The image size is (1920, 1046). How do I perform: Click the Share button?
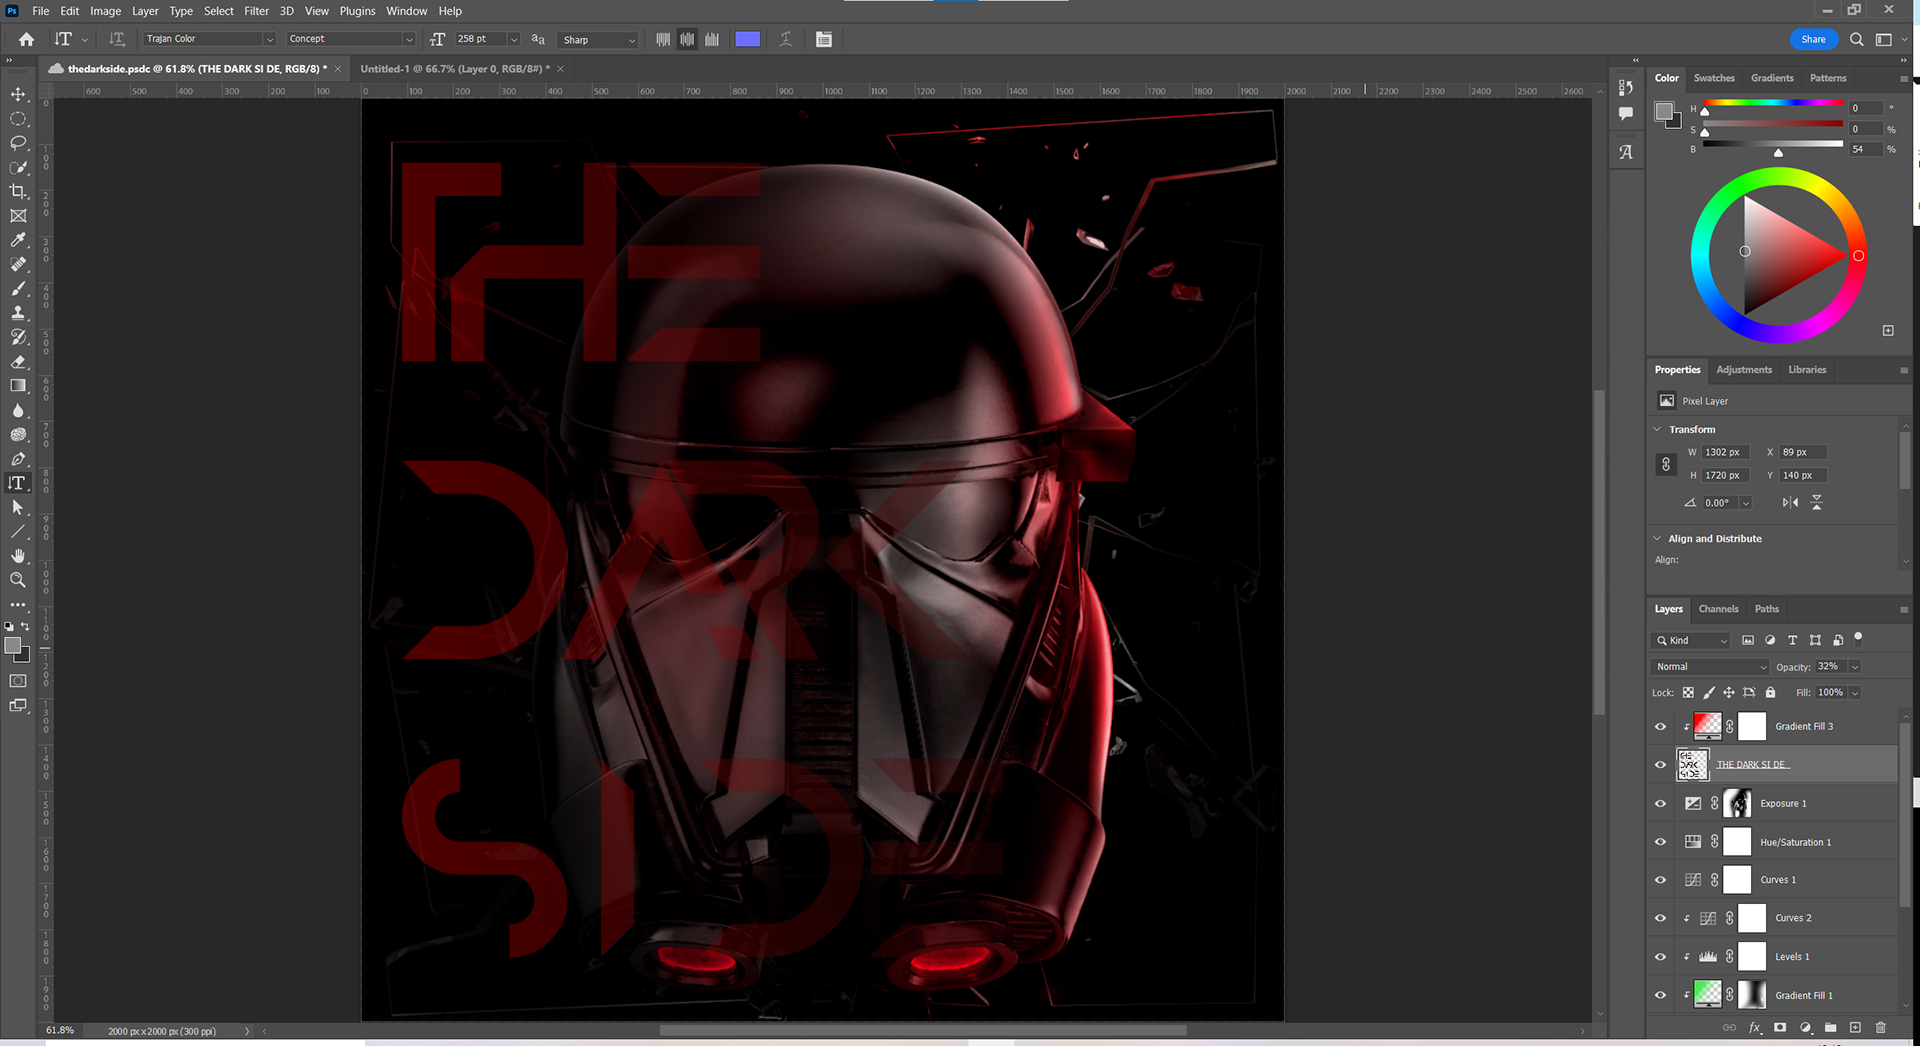tap(1813, 39)
